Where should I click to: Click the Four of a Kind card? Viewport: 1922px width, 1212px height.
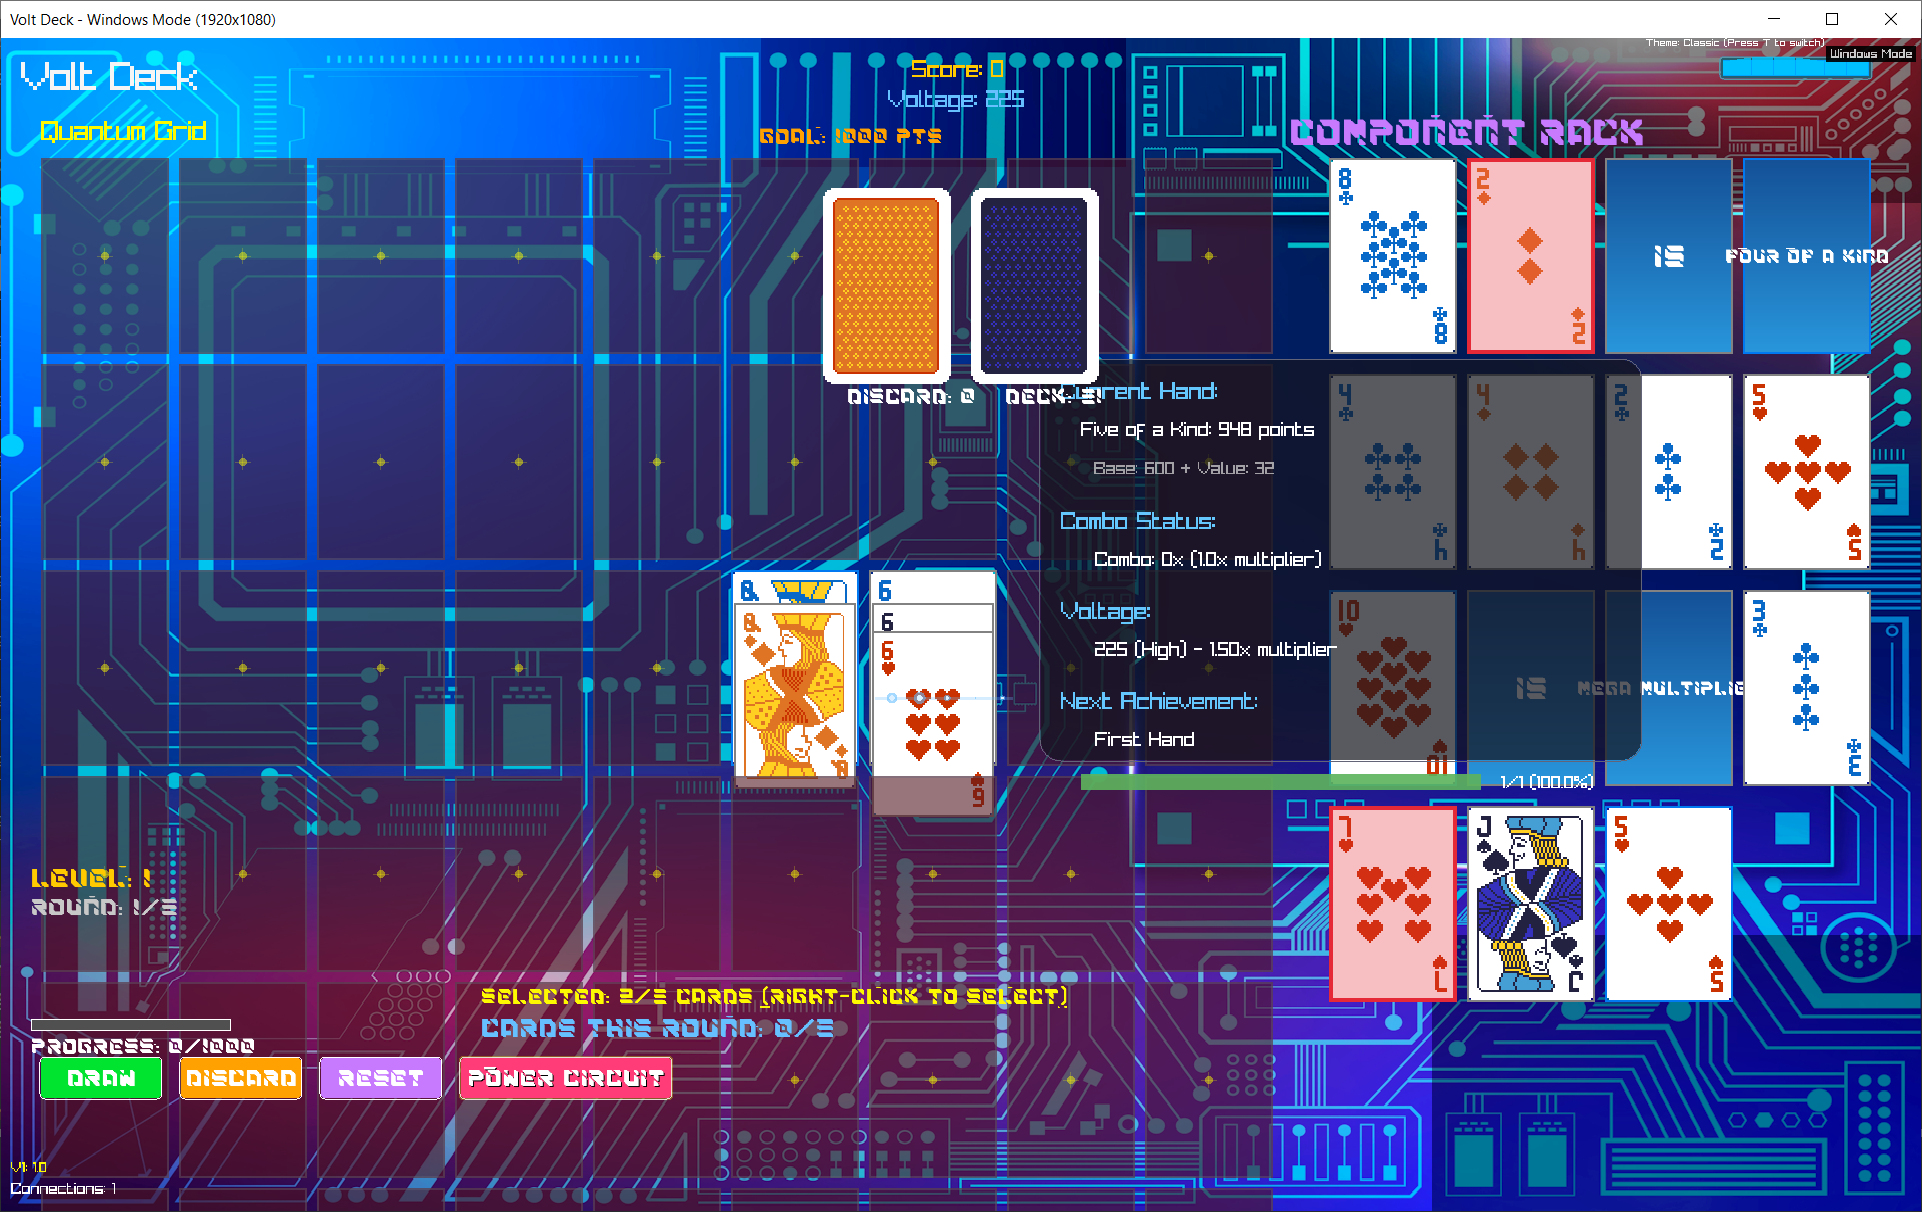(x=1806, y=257)
